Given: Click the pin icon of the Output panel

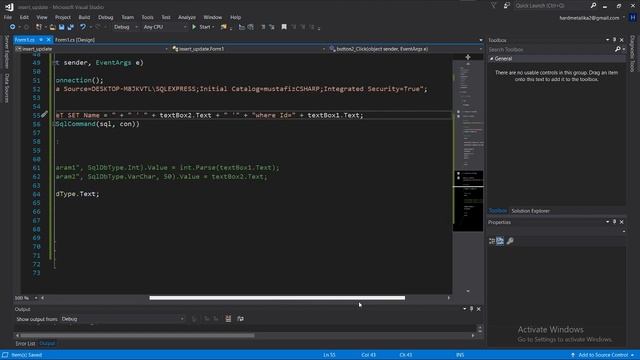Looking at the screenshot, I should (471, 309).
